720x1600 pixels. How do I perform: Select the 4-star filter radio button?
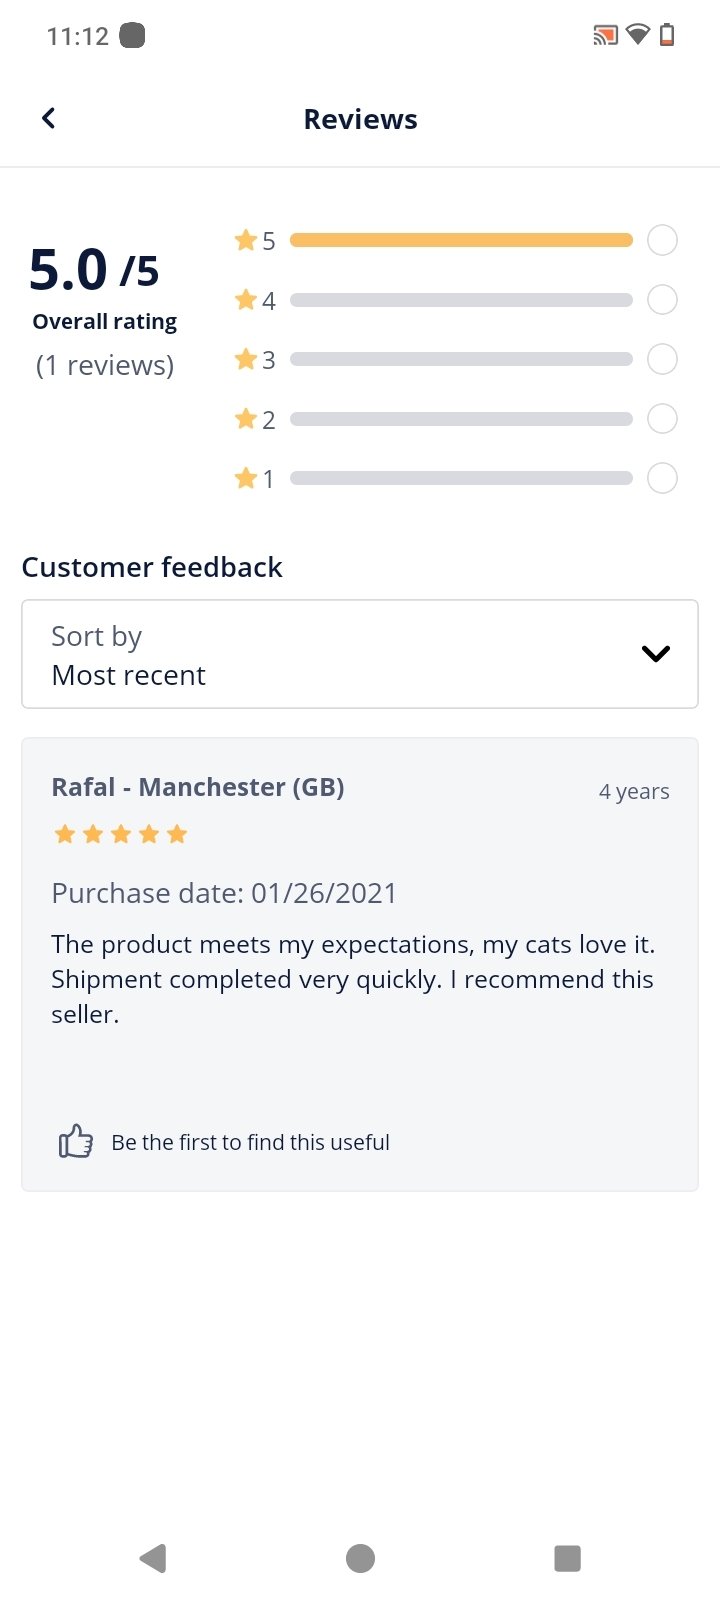(662, 300)
